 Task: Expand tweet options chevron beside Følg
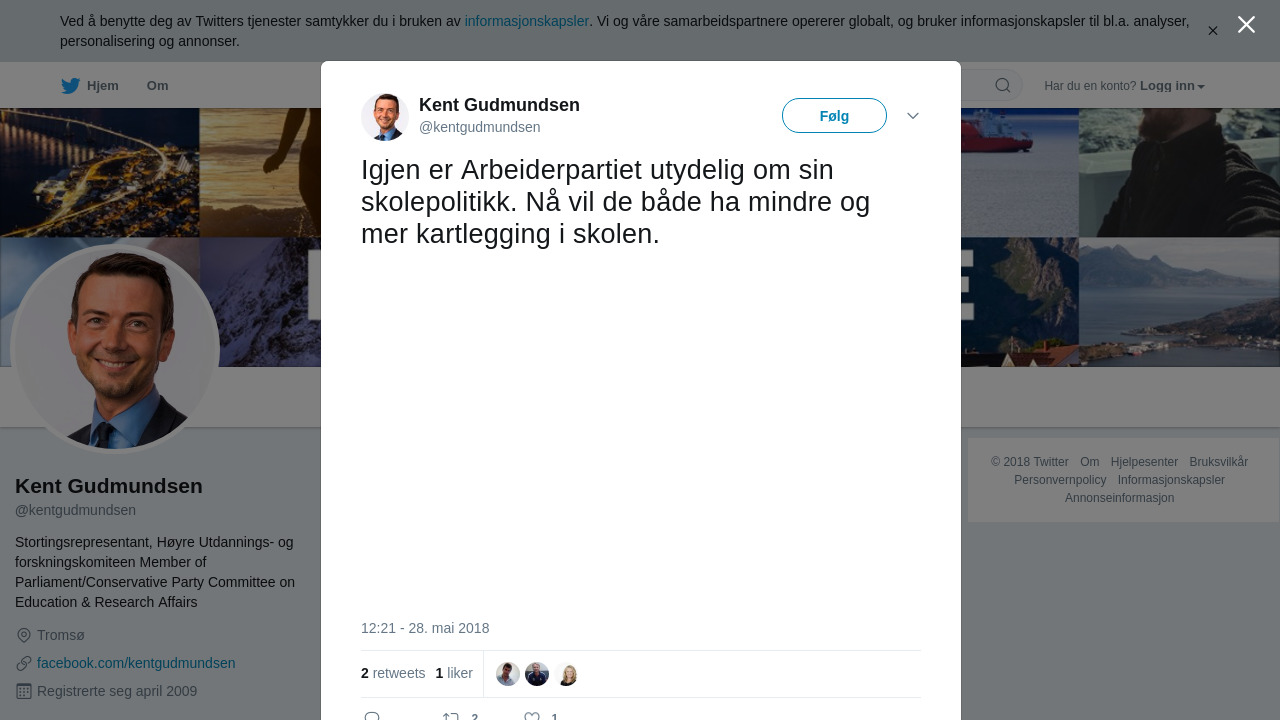click(x=913, y=116)
